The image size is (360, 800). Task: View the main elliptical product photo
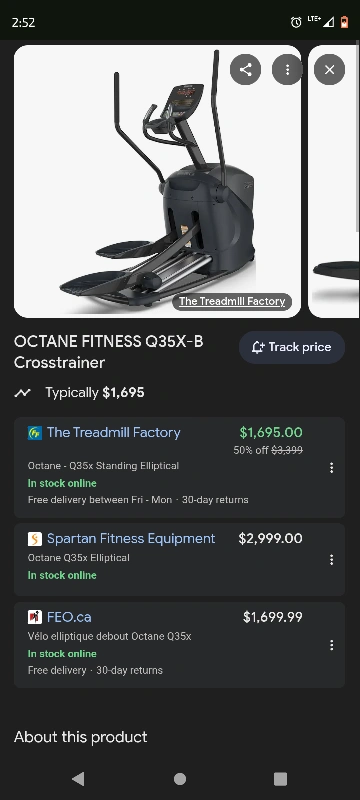tap(158, 181)
